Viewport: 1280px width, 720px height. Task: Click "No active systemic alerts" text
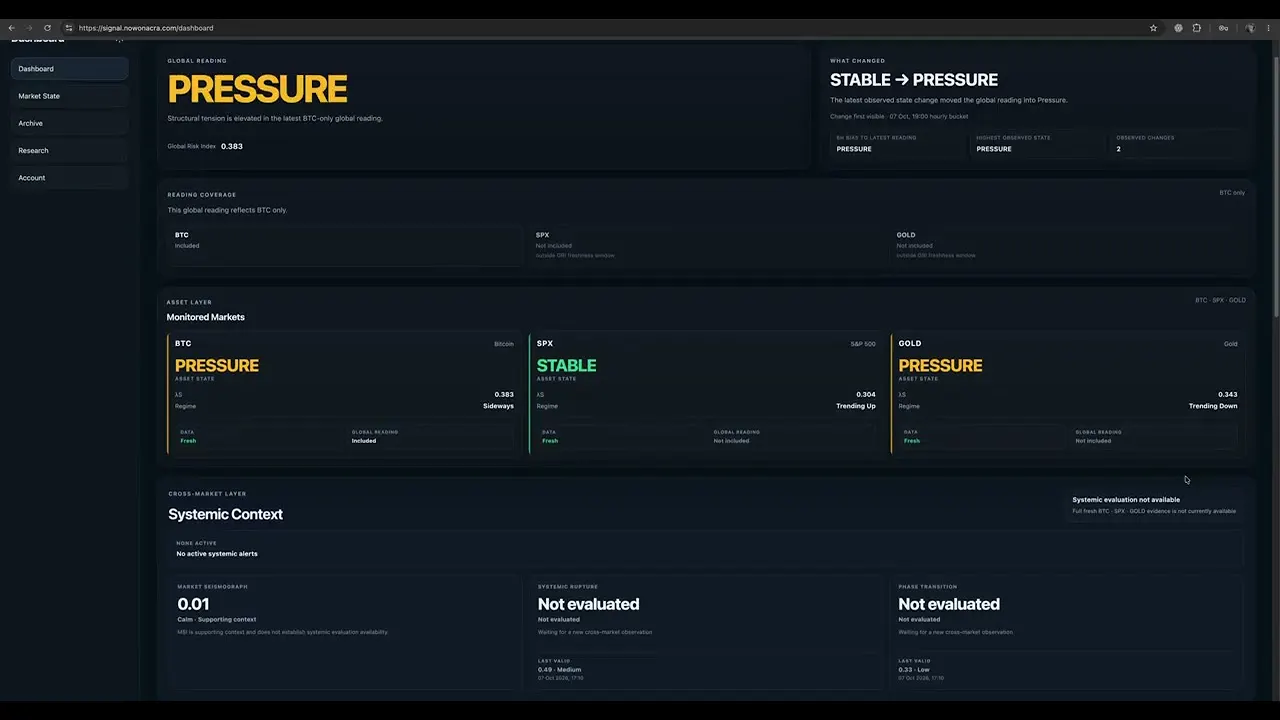click(217, 554)
